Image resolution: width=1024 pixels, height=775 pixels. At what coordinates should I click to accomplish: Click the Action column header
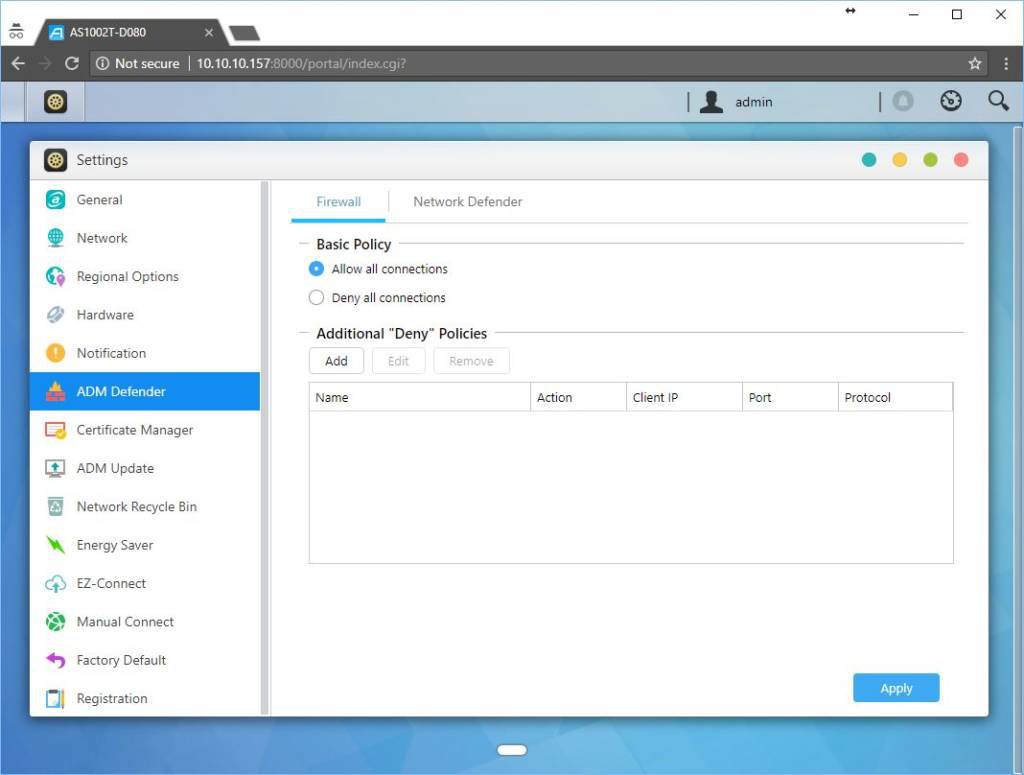(x=579, y=398)
